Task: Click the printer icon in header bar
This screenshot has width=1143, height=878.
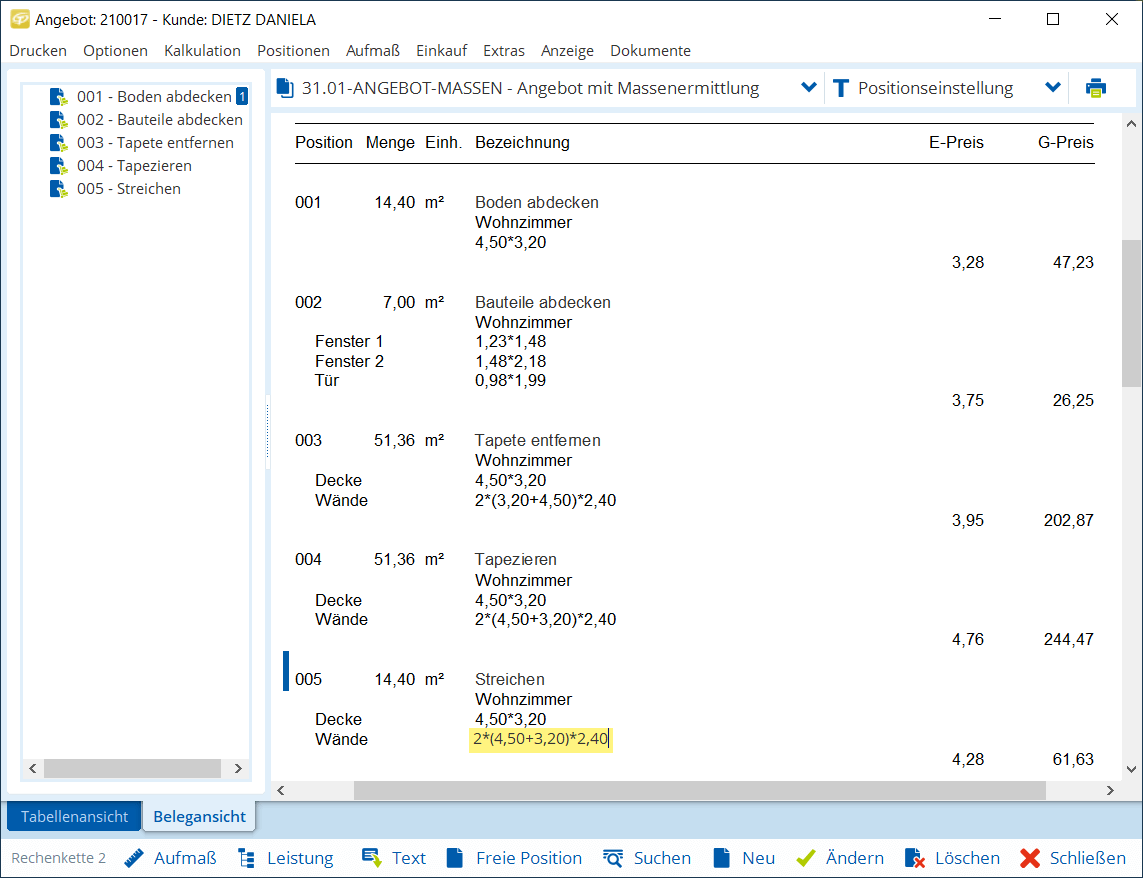Action: (x=1096, y=88)
